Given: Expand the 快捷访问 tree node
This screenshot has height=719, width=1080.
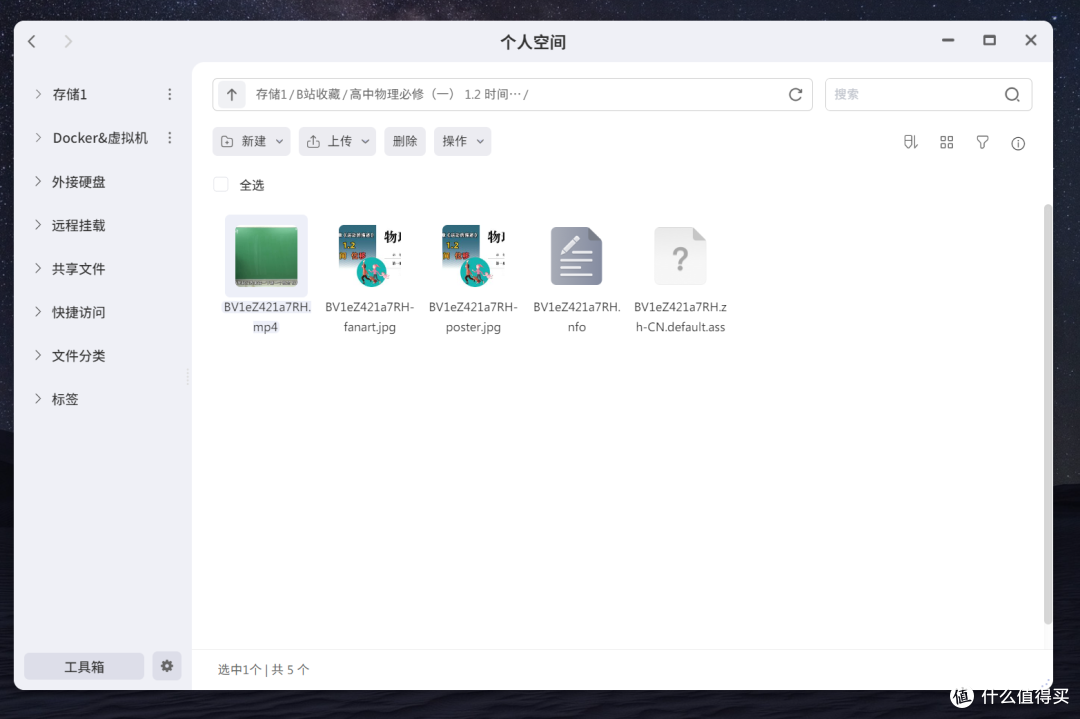Looking at the screenshot, I should tap(38, 311).
